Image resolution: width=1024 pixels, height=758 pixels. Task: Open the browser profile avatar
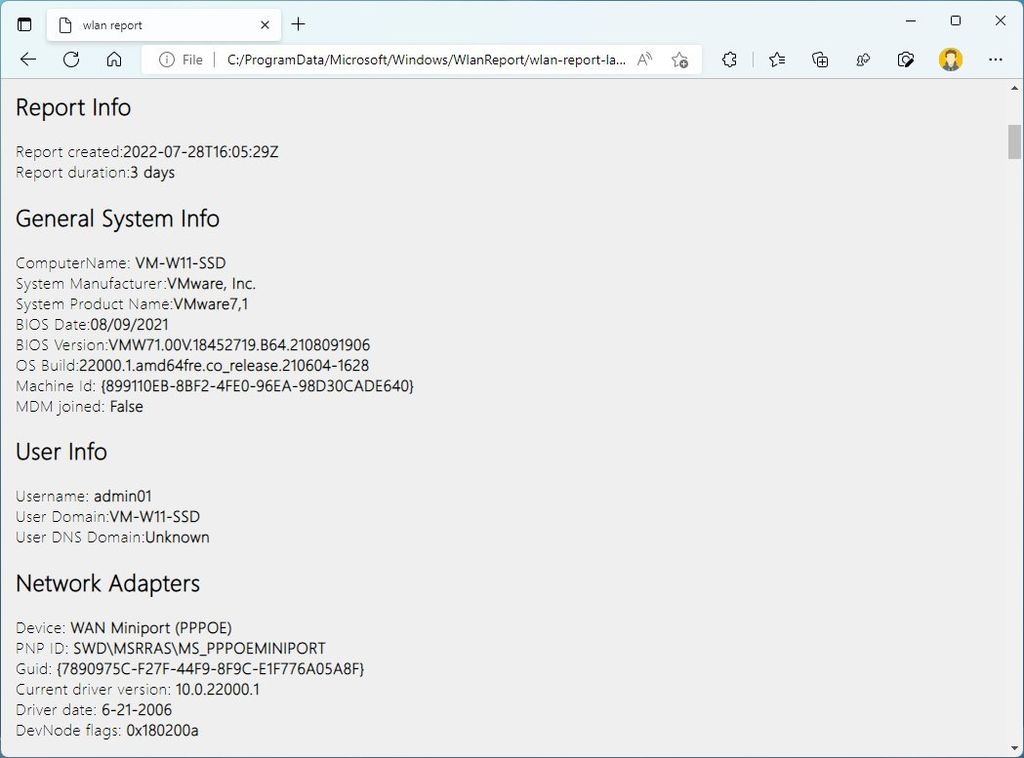(x=951, y=60)
